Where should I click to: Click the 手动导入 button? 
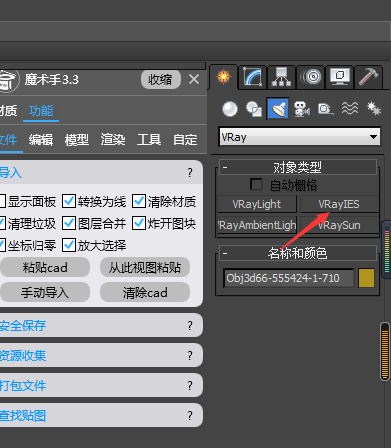45,292
